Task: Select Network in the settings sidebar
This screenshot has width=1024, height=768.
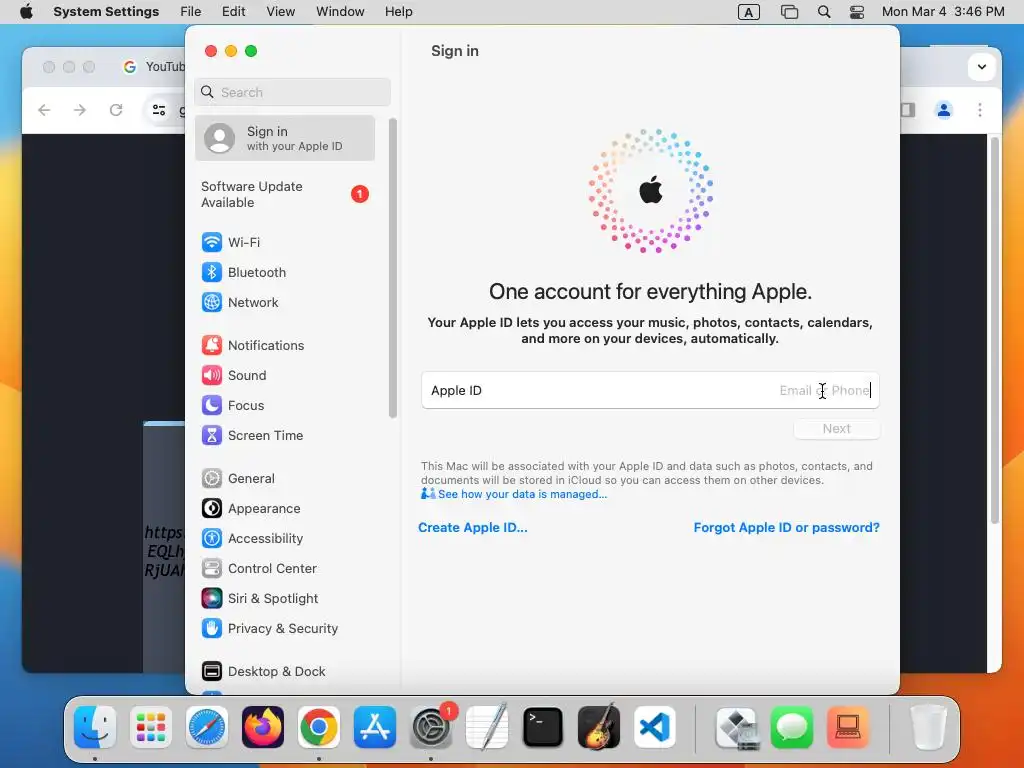Action: pyautogui.click(x=239, y=302)
